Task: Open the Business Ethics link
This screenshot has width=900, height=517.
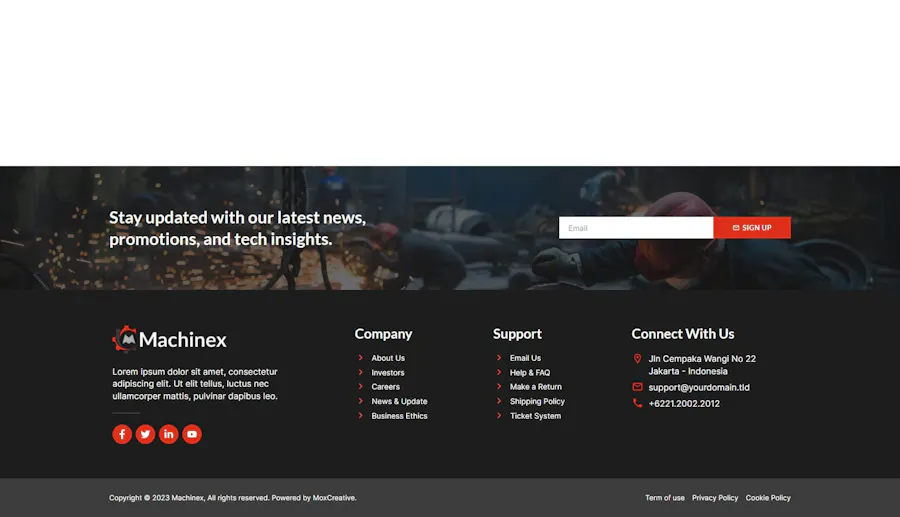Action: click(x=399, y=415)
